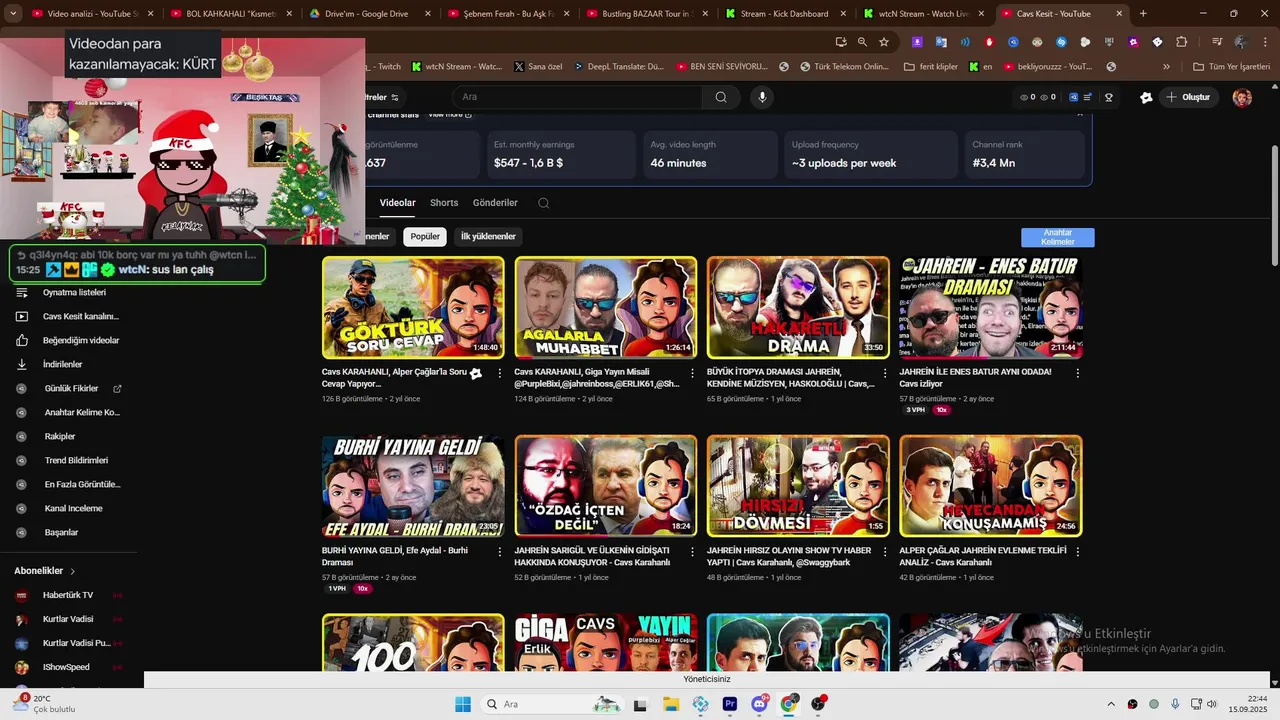Click the blue Anahtar Kelimeler button

[1057, 238]
